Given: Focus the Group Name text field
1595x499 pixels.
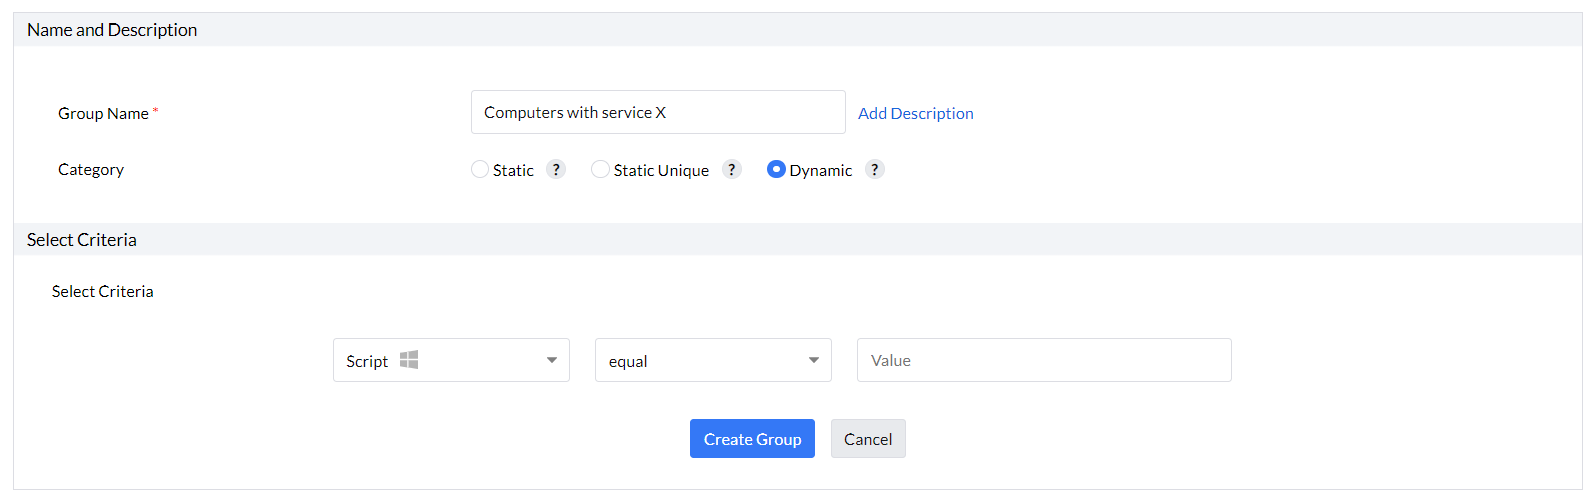Looking at the screenshot, I should [x=658, y=112].
